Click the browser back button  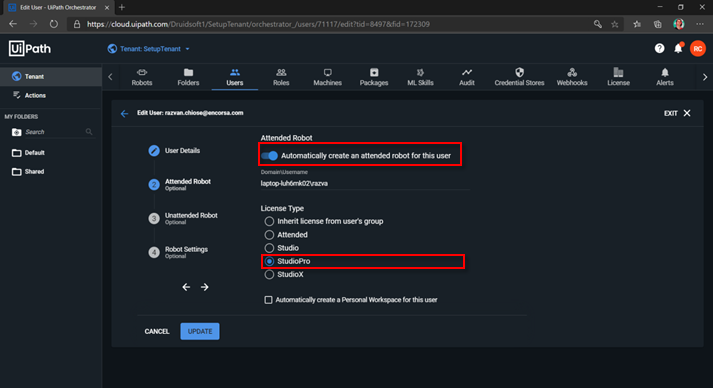point(13,24)
